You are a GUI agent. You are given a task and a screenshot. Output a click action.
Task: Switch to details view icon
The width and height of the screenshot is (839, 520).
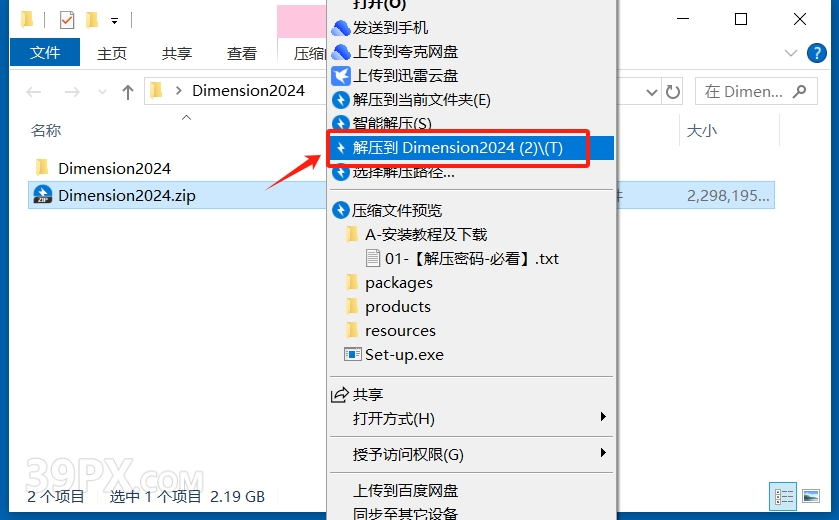click(783, 496)
